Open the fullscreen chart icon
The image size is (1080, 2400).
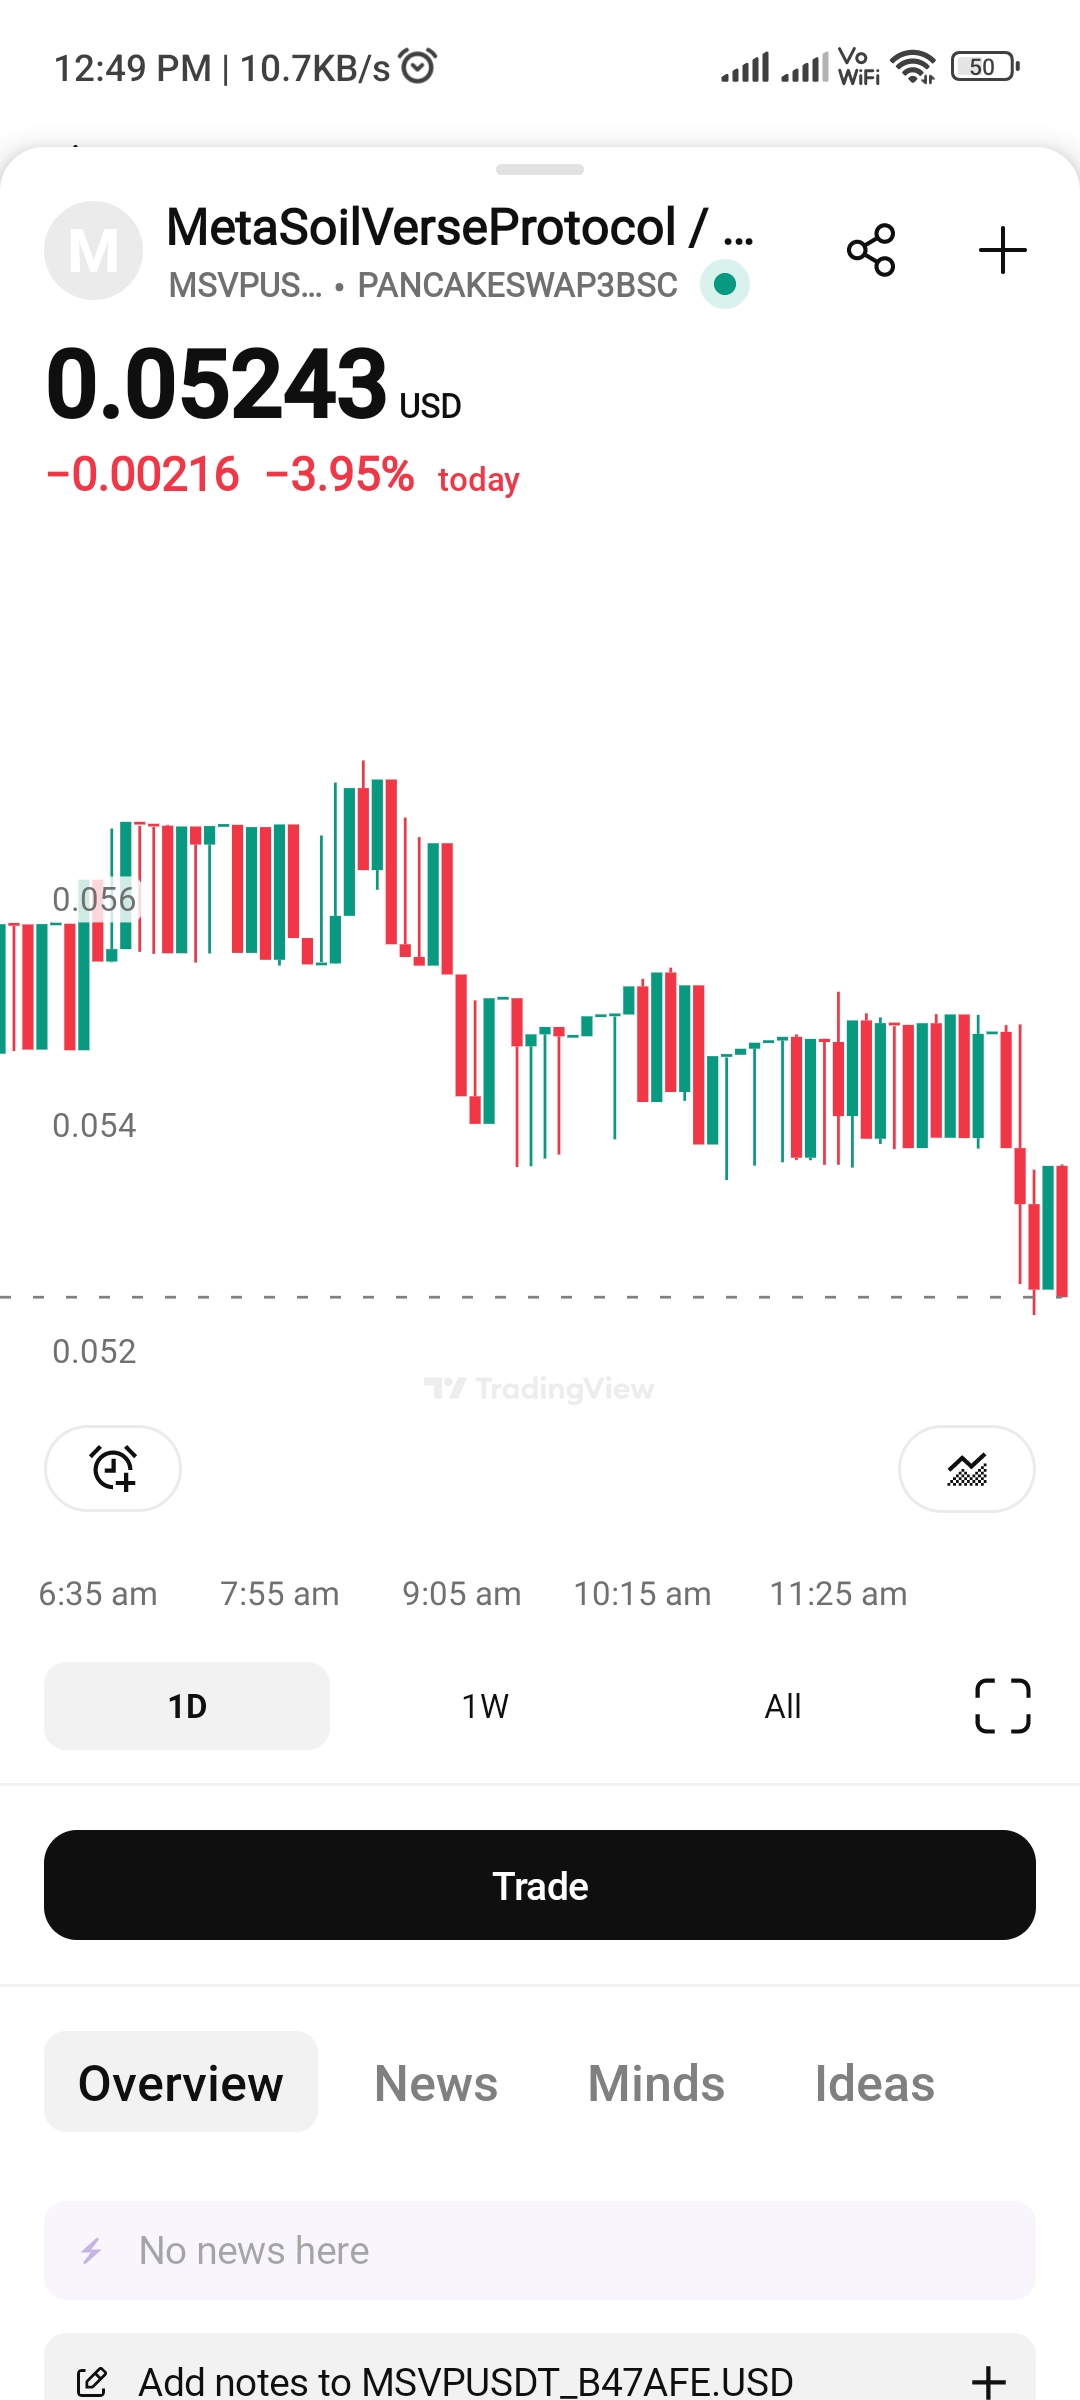coord(1002,1706)
